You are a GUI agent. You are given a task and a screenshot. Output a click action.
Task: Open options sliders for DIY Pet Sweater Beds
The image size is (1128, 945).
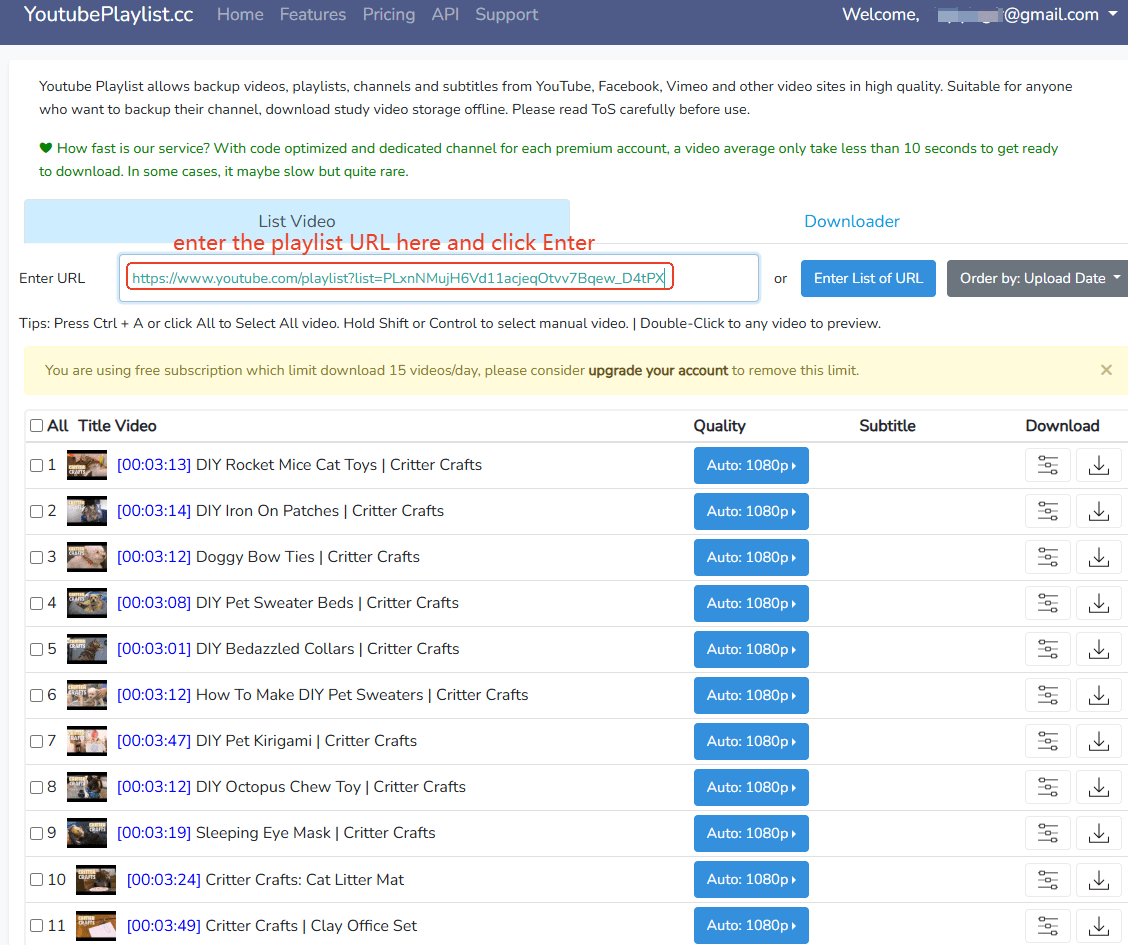click(1048, 603)
